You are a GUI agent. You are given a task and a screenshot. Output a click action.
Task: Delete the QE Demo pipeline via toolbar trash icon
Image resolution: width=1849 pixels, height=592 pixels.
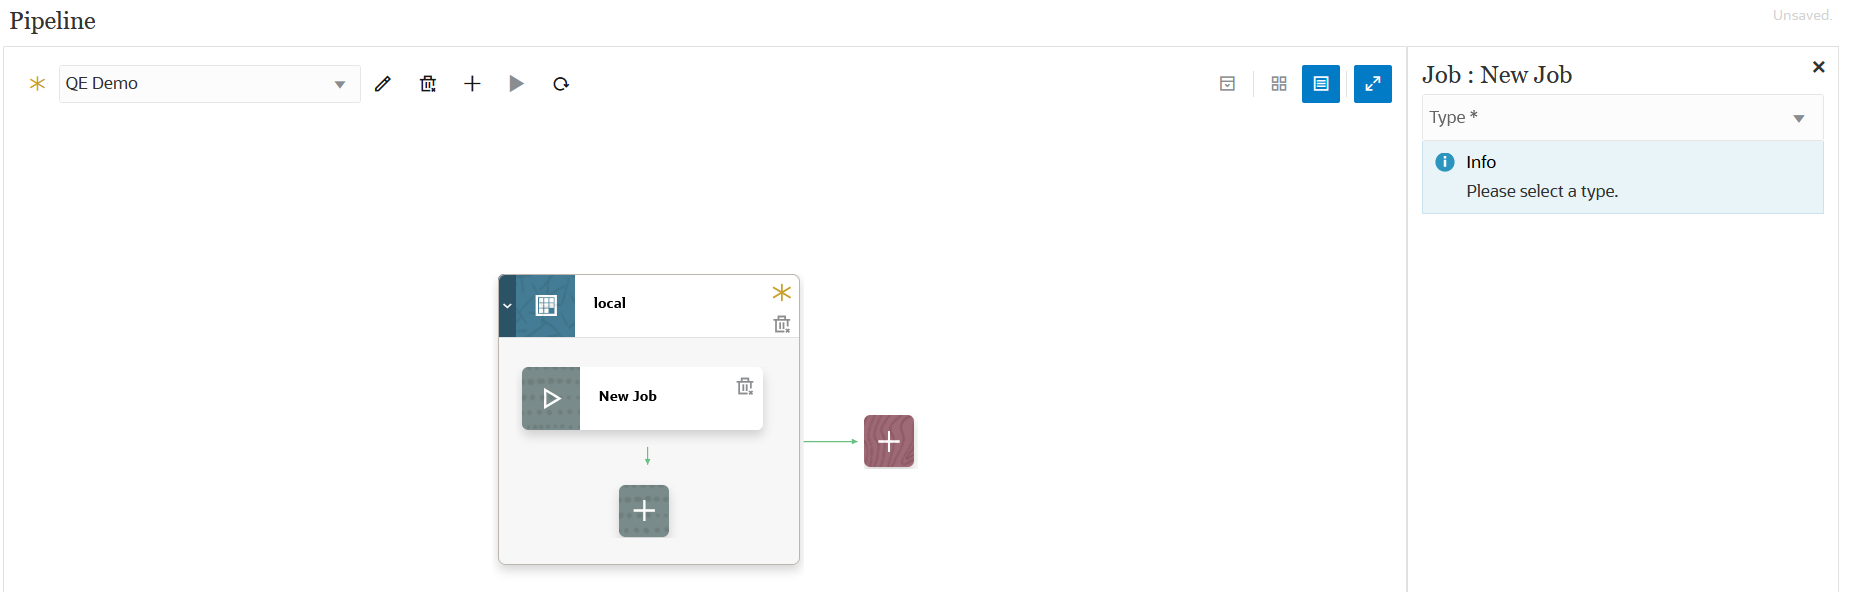pyautogui.click(x=428, y=84)
